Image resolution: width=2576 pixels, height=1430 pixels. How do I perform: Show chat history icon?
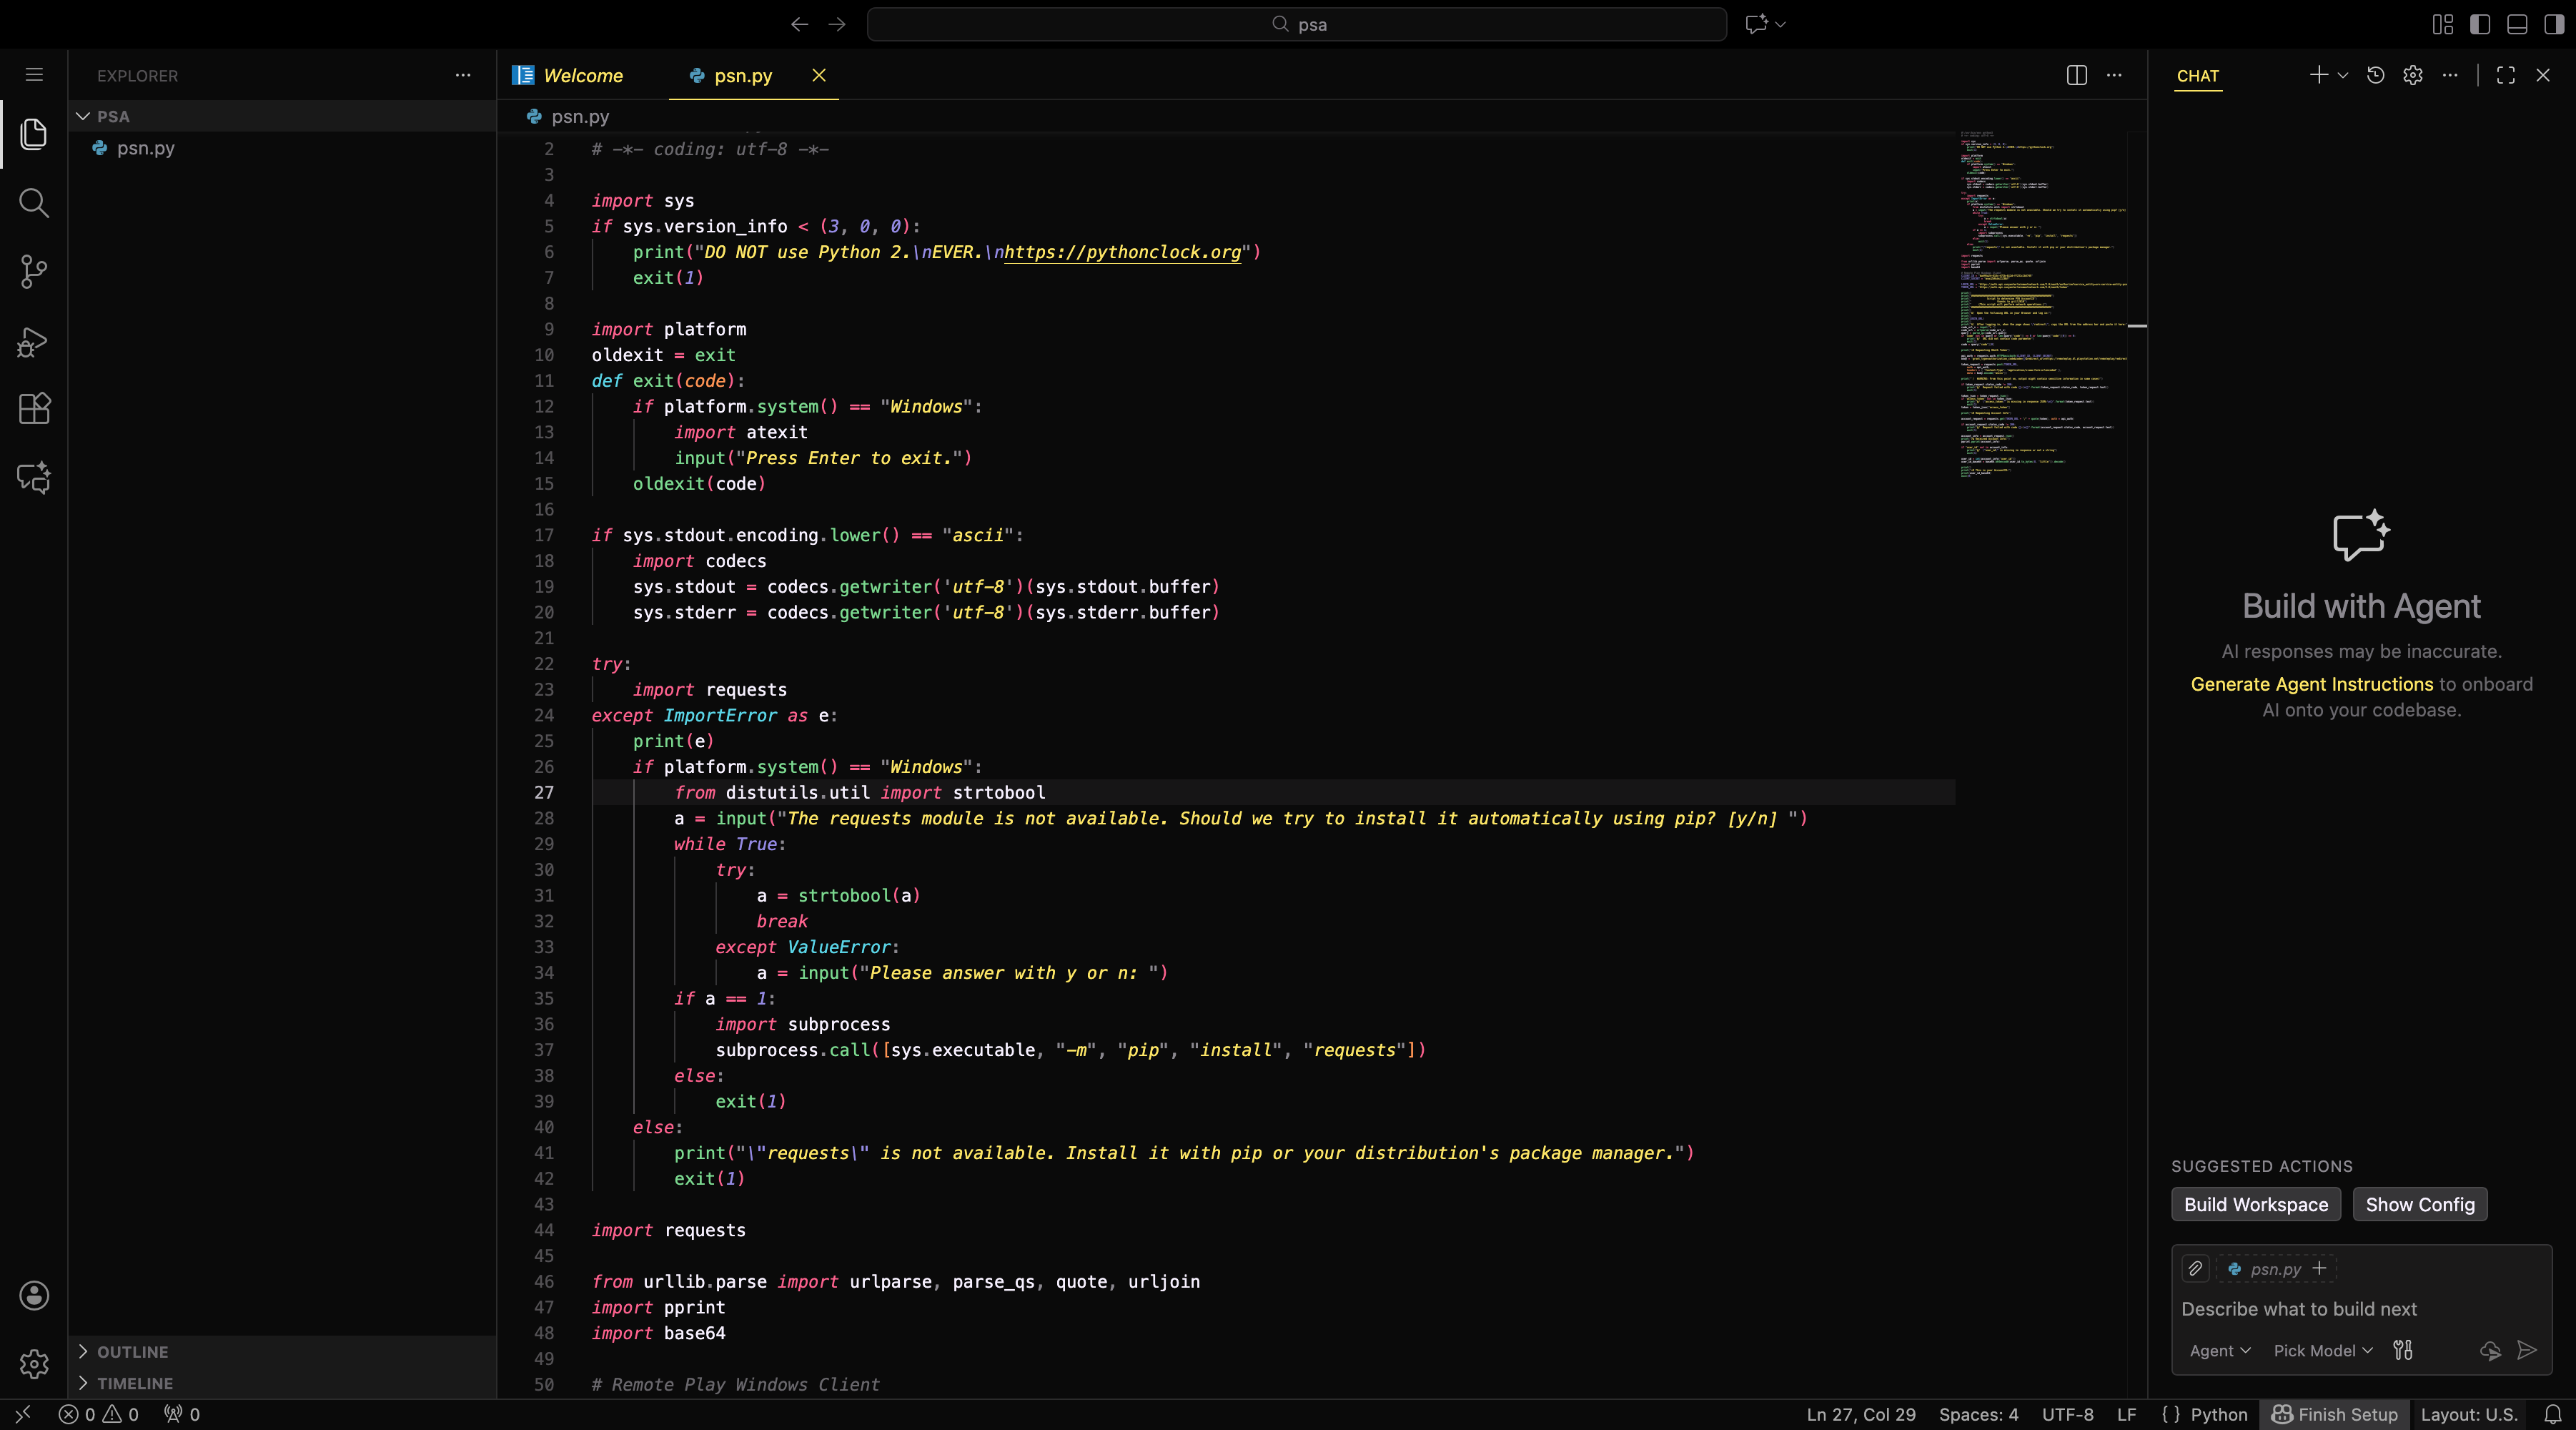[x=2376, y=75]
